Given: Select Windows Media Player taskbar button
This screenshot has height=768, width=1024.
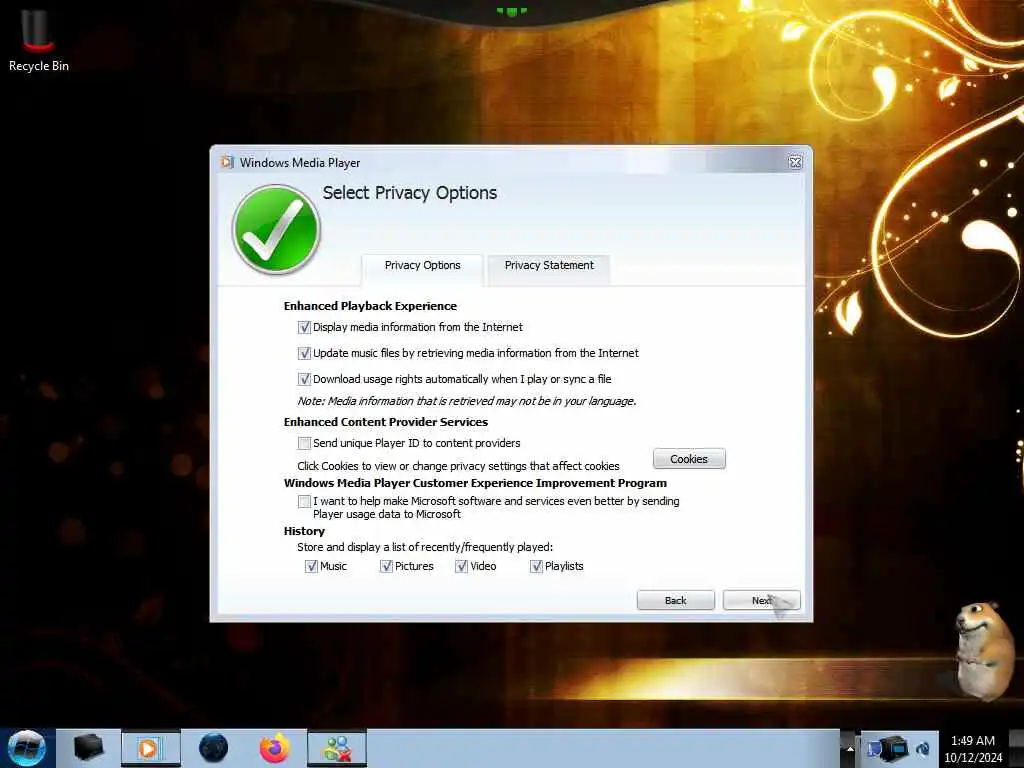Looking at the screenshot, I should pyautogui.click(x=150, y=748).
